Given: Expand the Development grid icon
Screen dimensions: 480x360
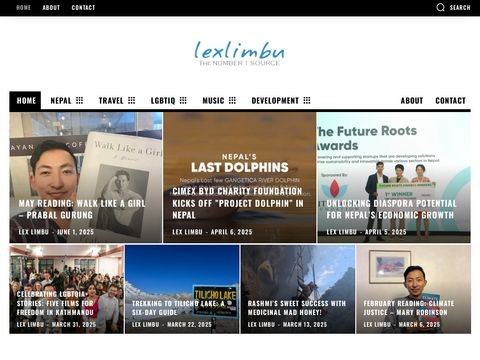Looking at the screenshot, I should [307, 100].
